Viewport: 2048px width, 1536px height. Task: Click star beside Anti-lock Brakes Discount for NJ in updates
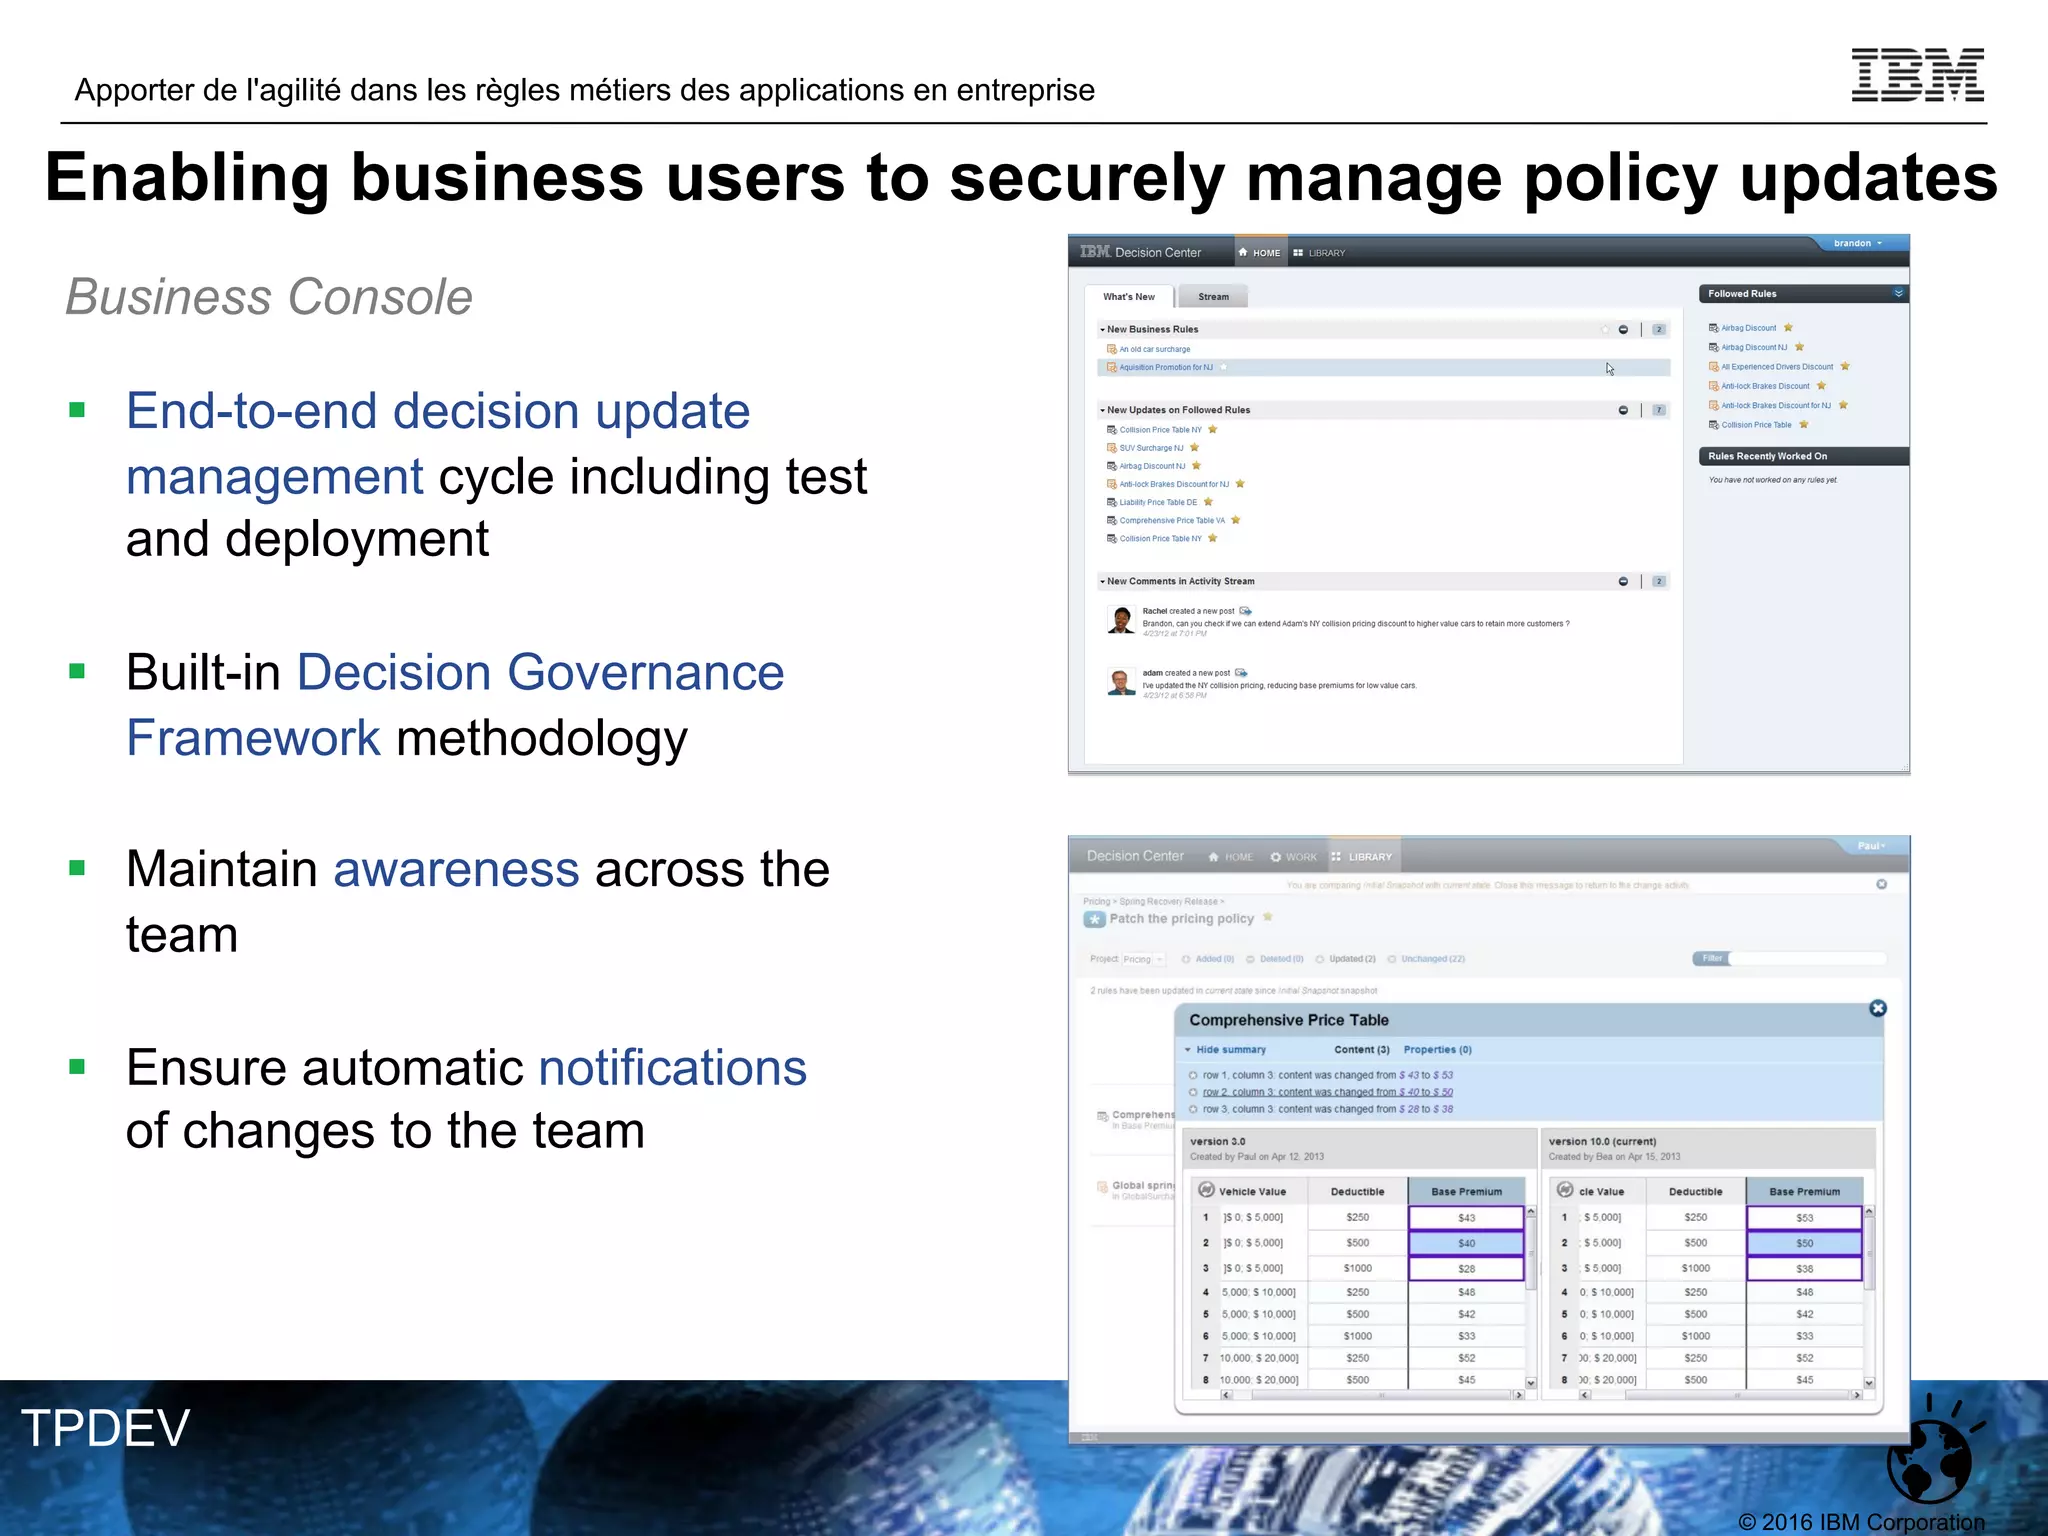[1240, 484]
